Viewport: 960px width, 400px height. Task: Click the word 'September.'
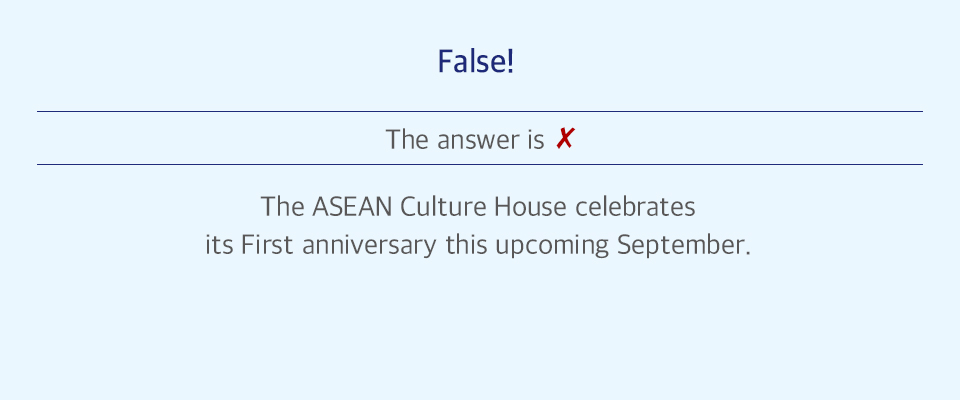(x=684, y=246)
